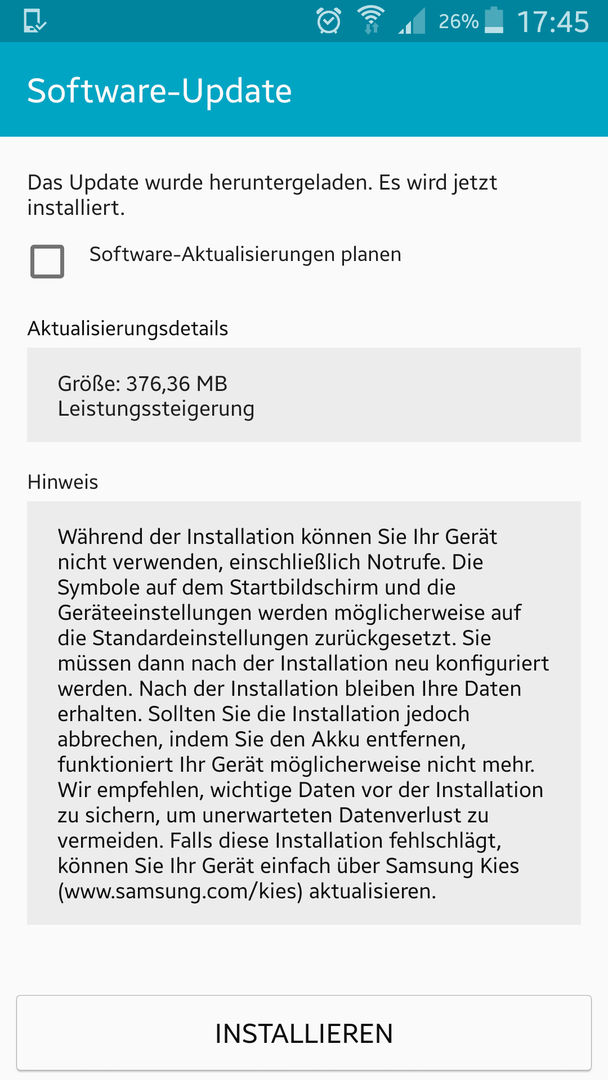Tap the Größe: 376,36 MB line
The width and height of the screenshot is (608, 1080).
pyautogui.click(x=143, y=382)
